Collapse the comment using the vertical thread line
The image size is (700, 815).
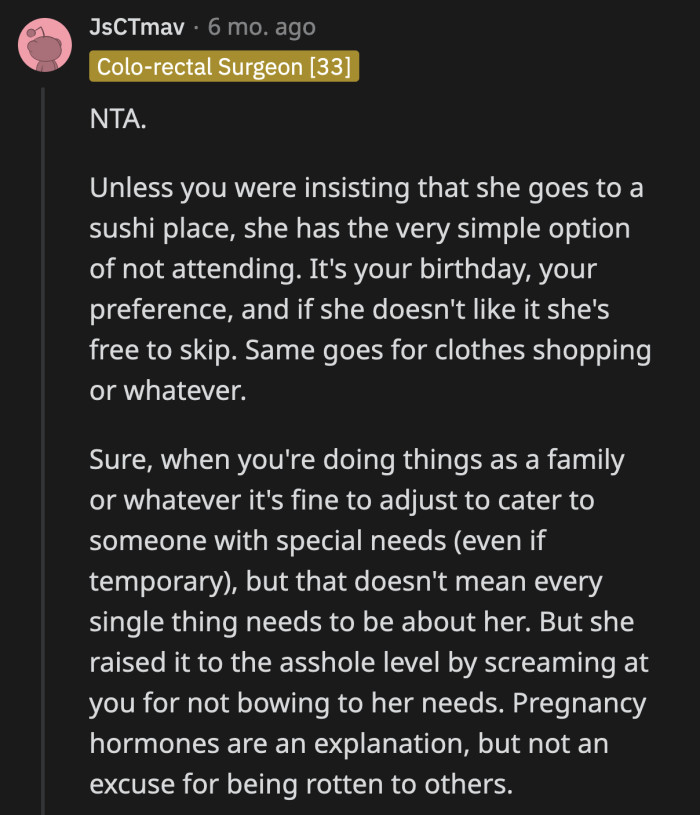(x=43, y=450)
